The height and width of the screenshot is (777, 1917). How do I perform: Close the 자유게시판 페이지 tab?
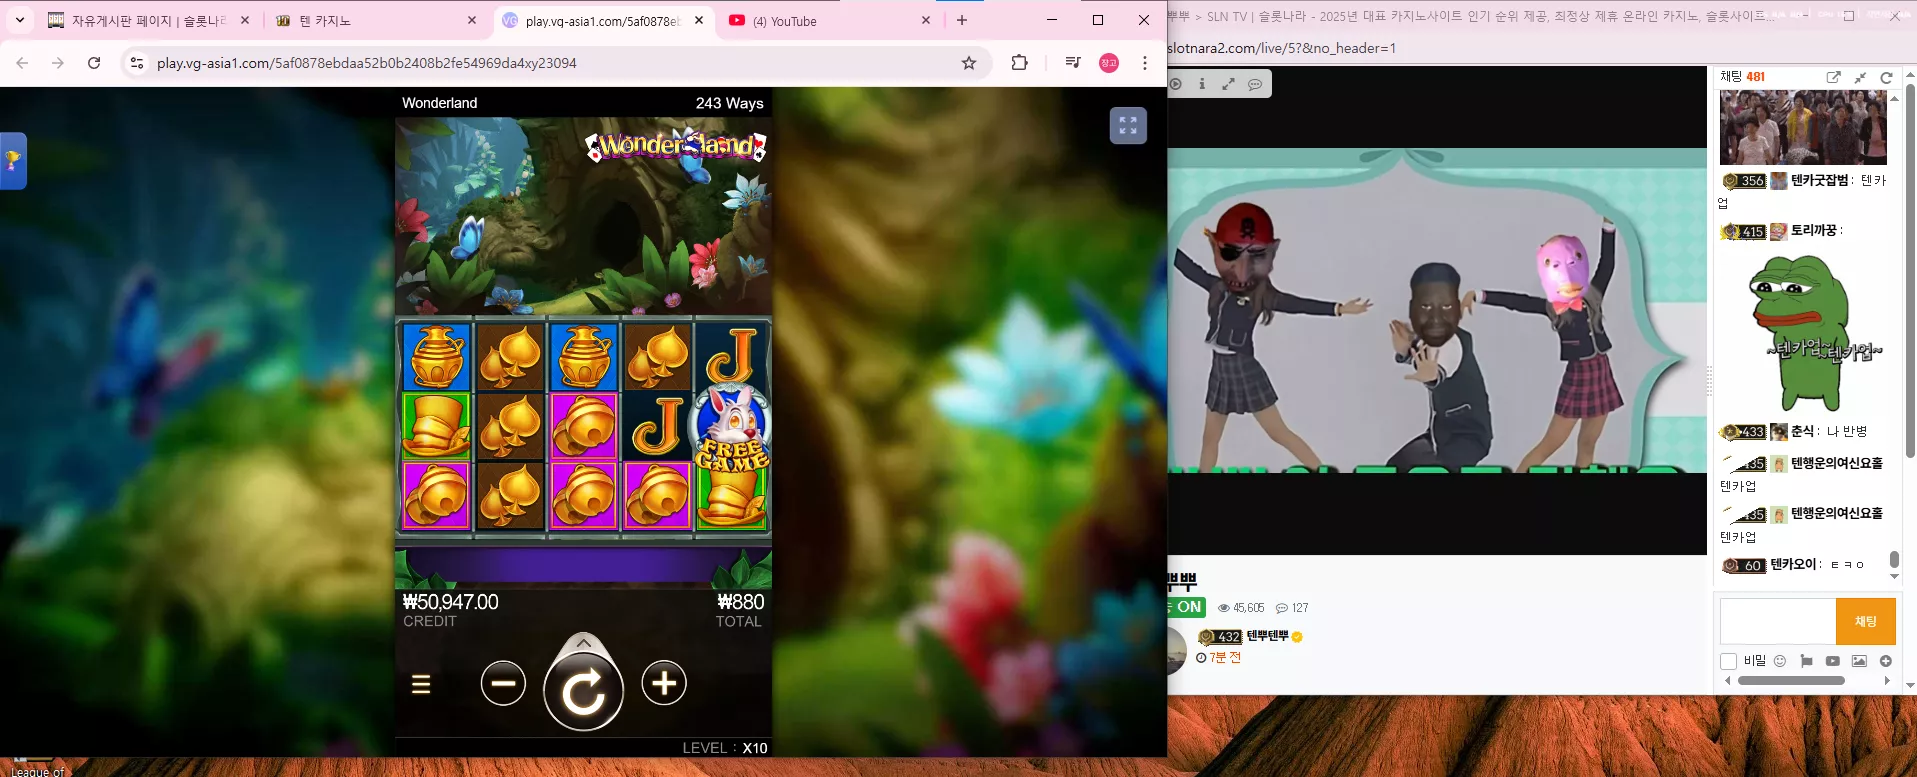[245, 20]
